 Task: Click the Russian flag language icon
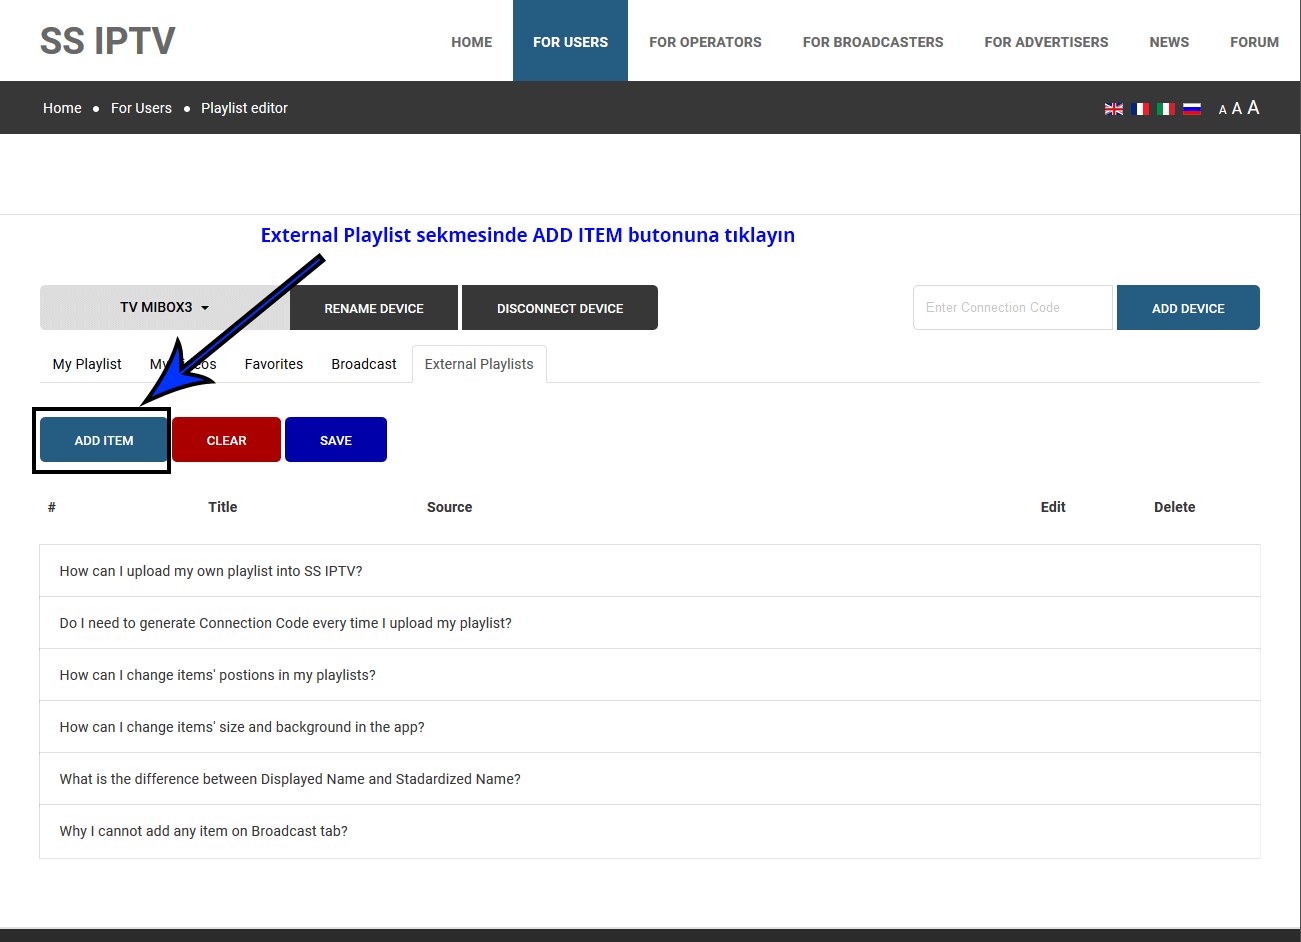pos(1192,109)
